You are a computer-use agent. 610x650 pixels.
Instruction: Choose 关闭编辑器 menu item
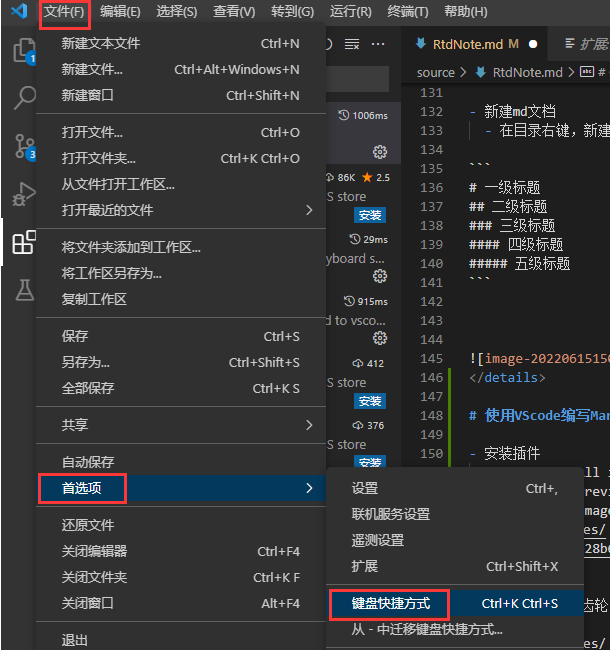coord(181,551)
